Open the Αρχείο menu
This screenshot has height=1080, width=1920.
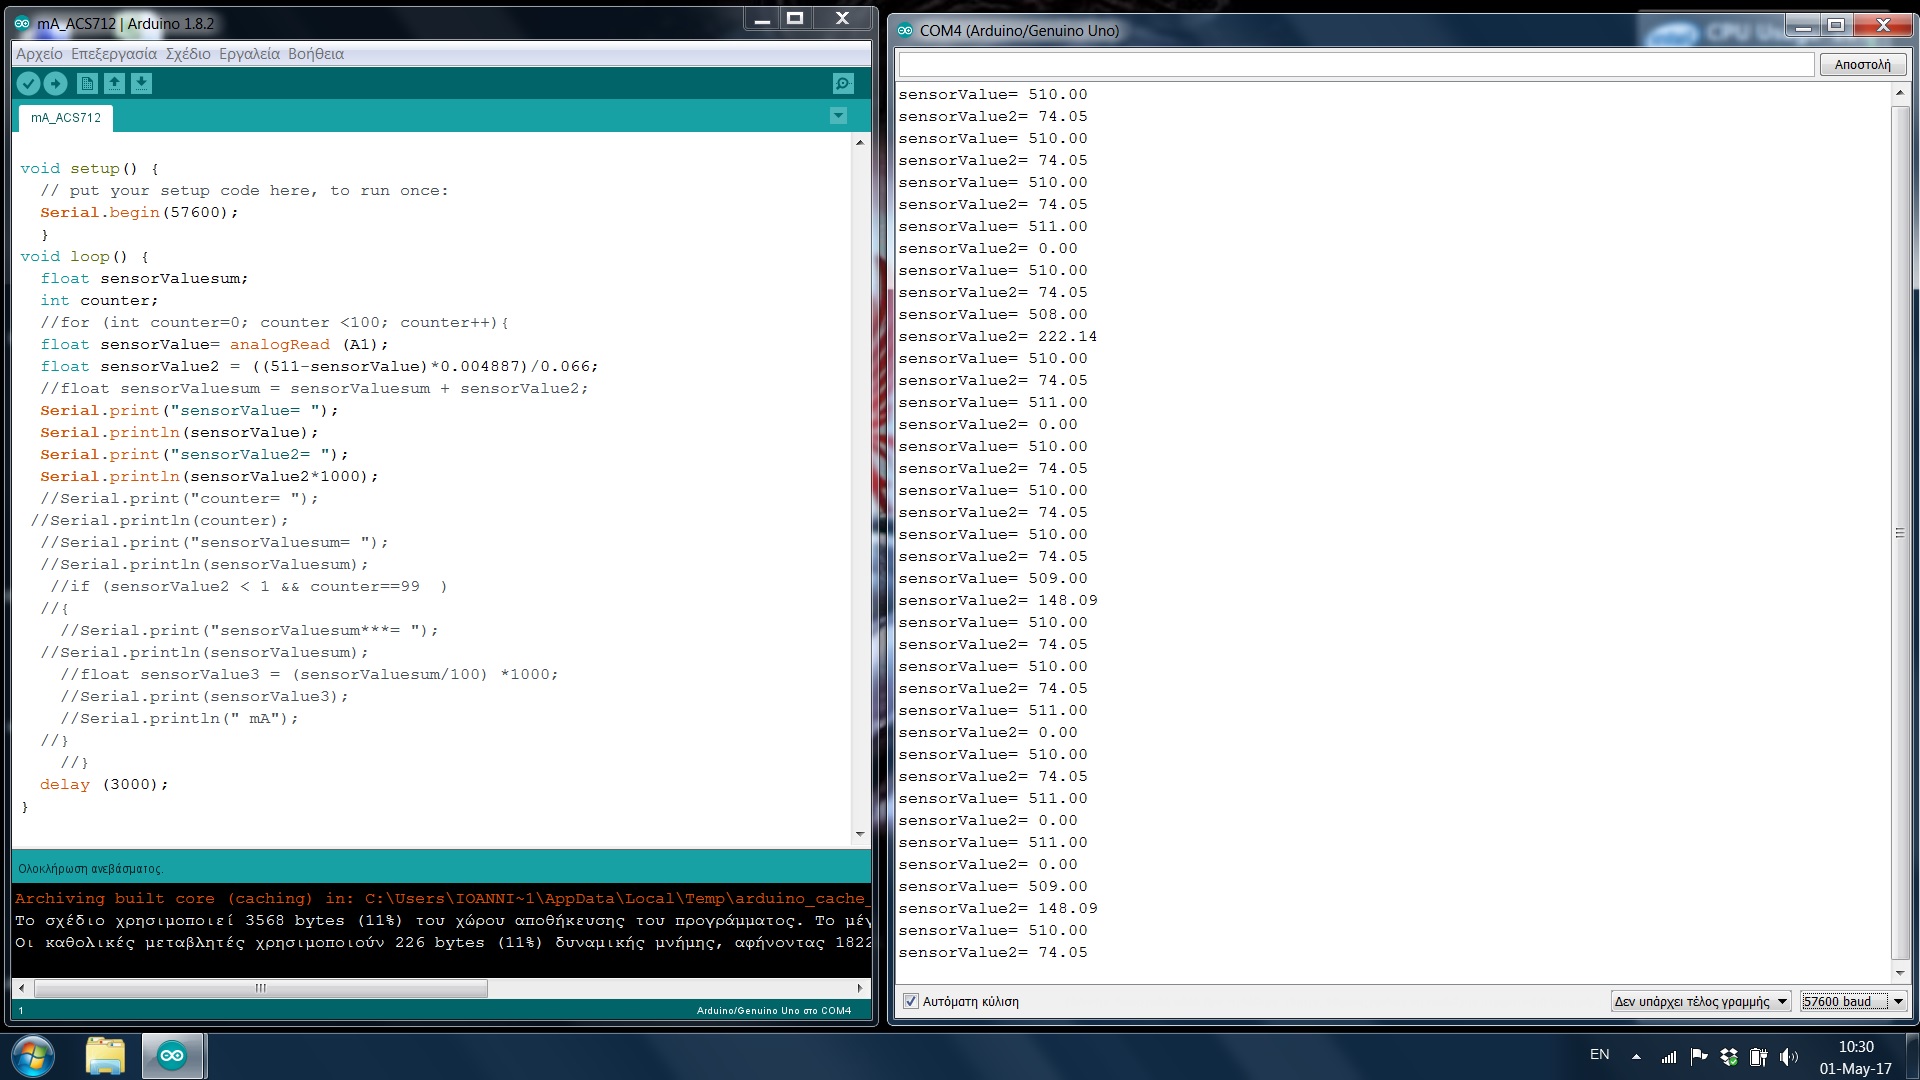pos(39,54)
